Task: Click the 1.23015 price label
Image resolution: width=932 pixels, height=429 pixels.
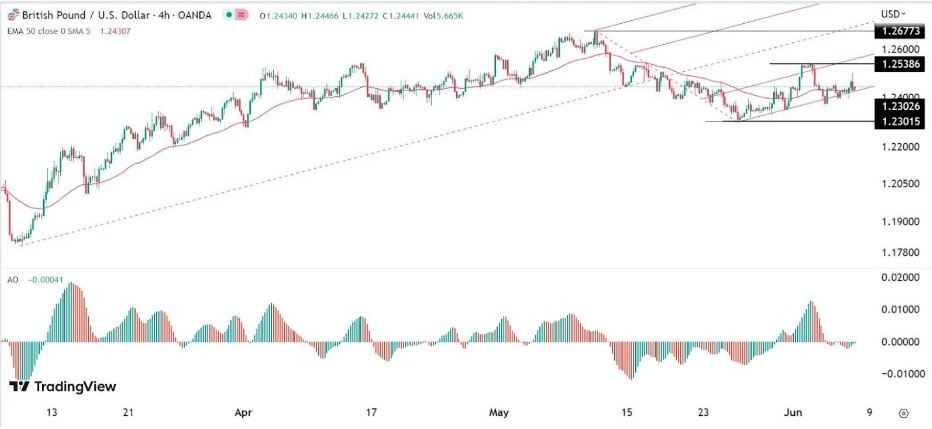Action: point(896,121)
